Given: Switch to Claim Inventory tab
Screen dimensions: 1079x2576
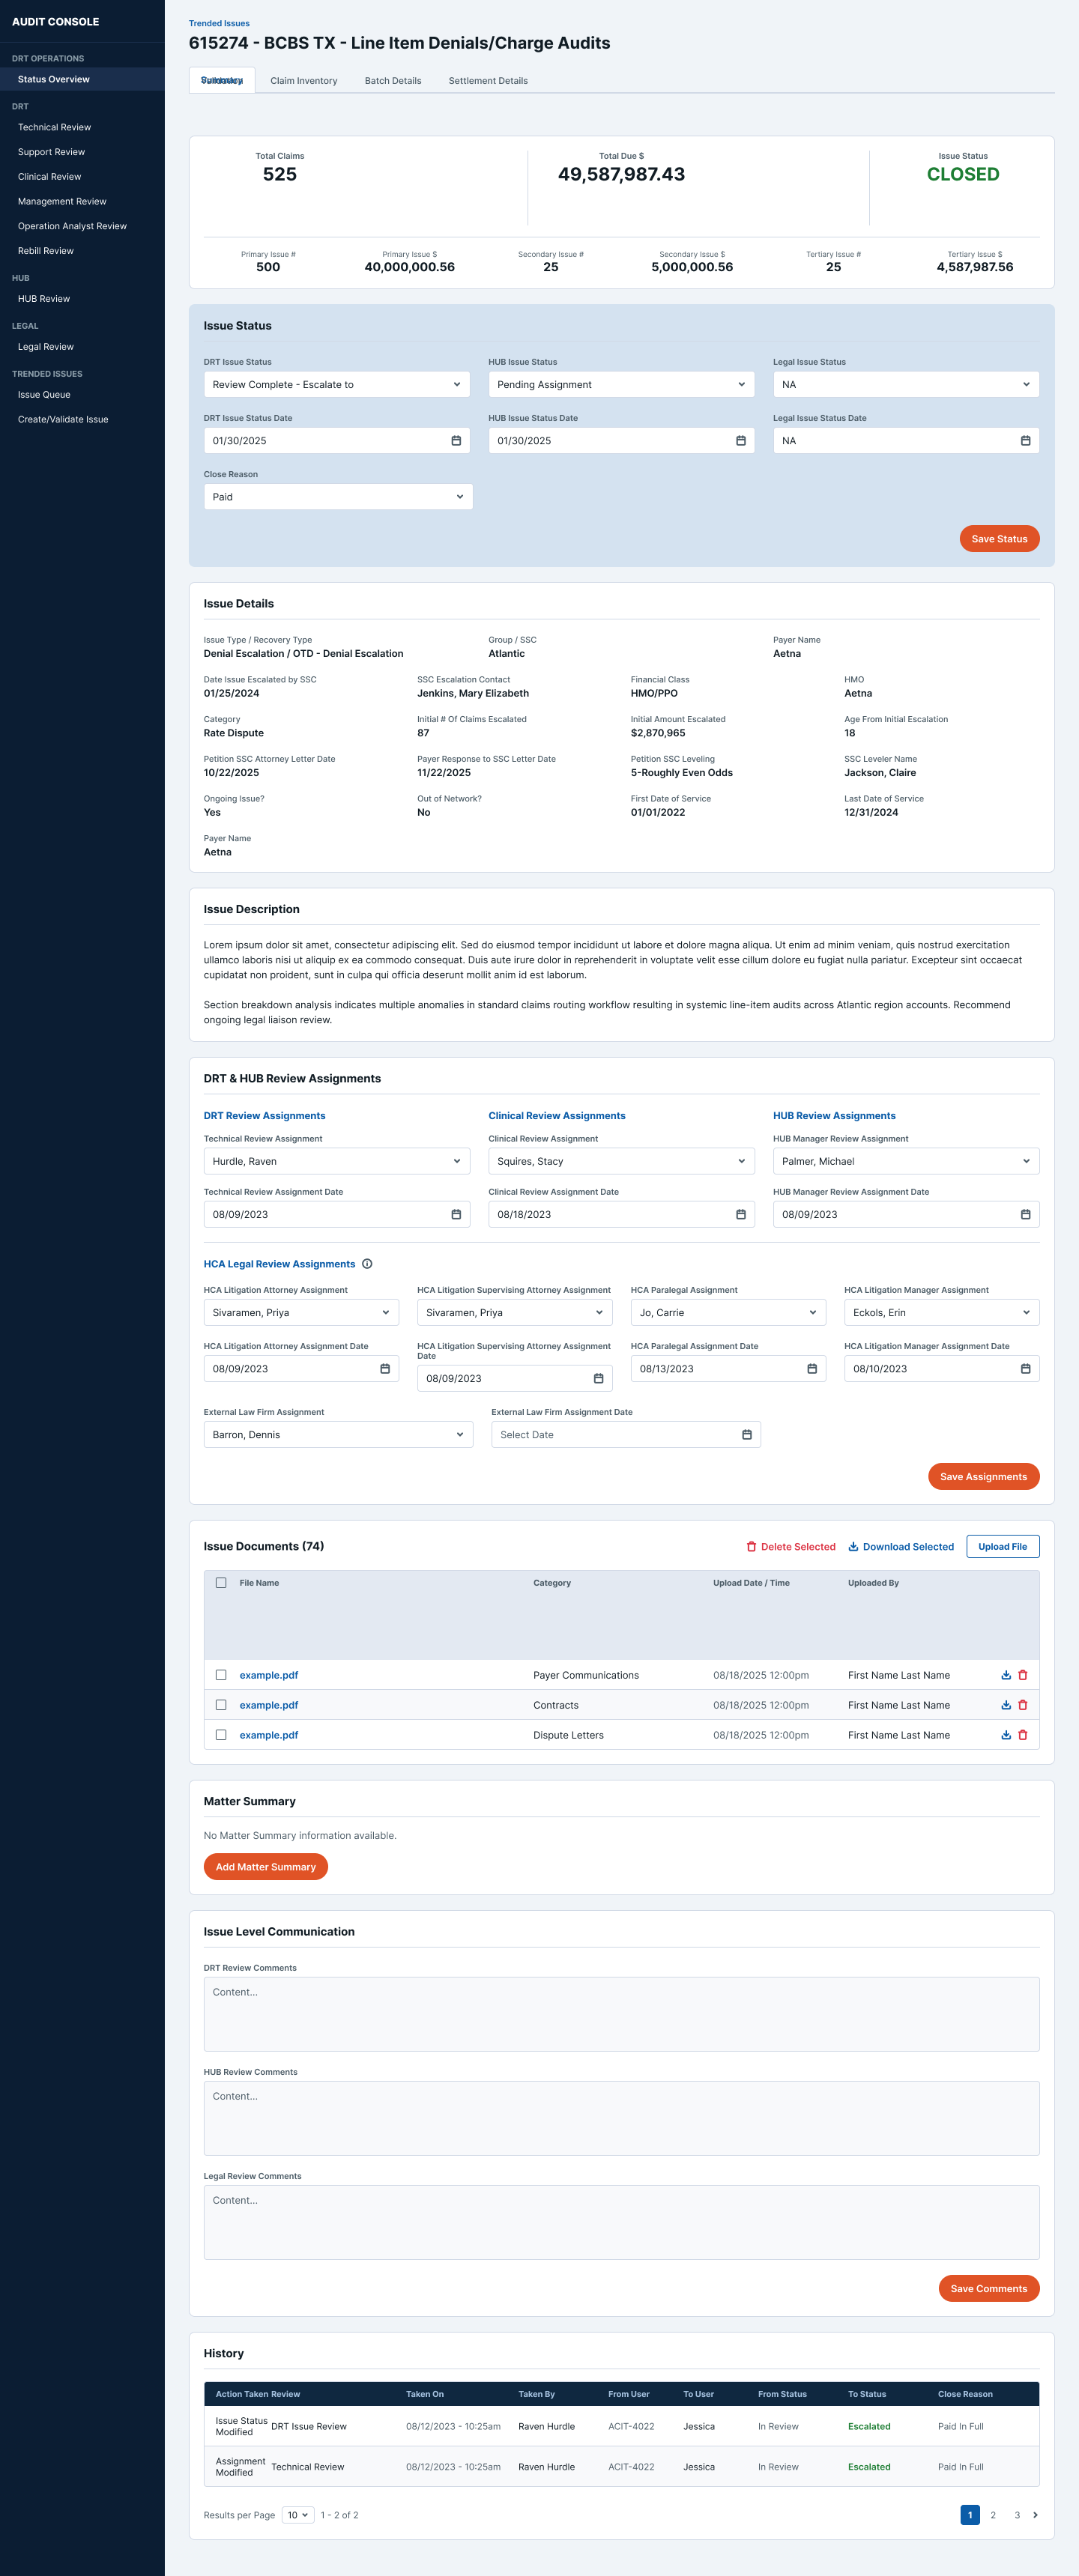Looking at the screenshot, I should pyautogui.click(x=304, y=81).
